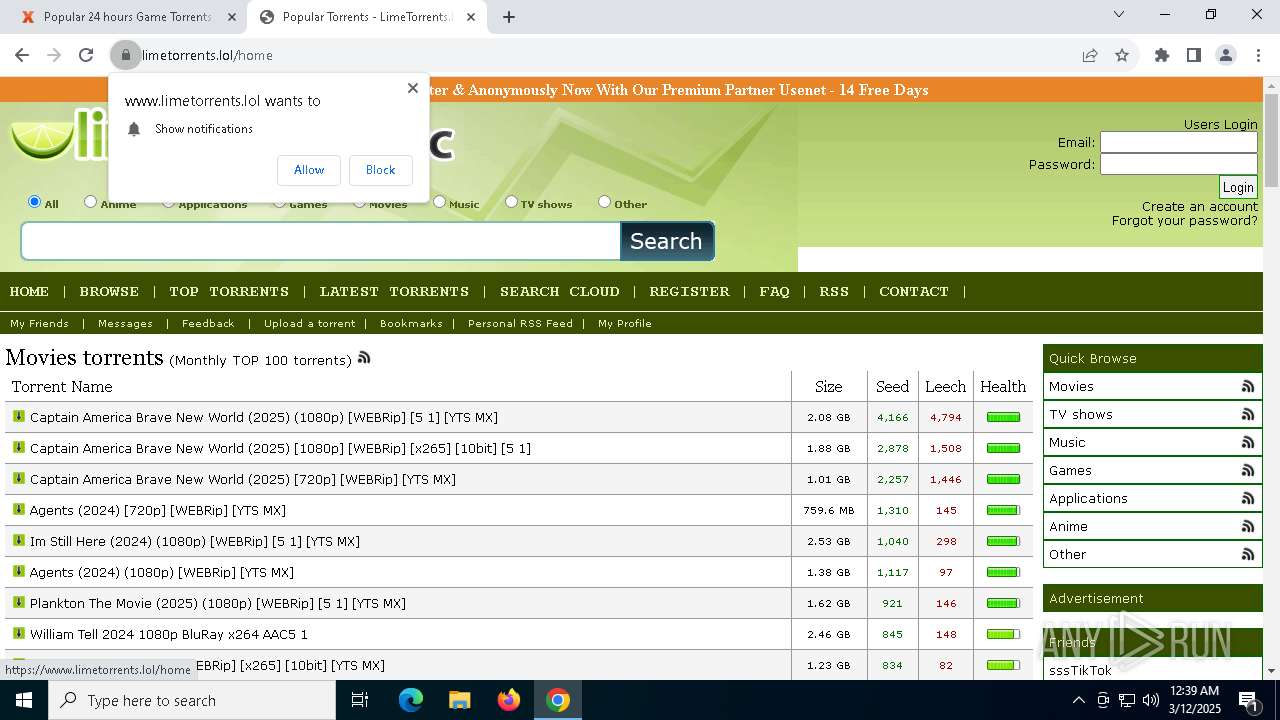Screen dimensions: 1280x720
Task: Switch to Popular 24 hours Game Torrents tab
Action: [x=126, y=17]
